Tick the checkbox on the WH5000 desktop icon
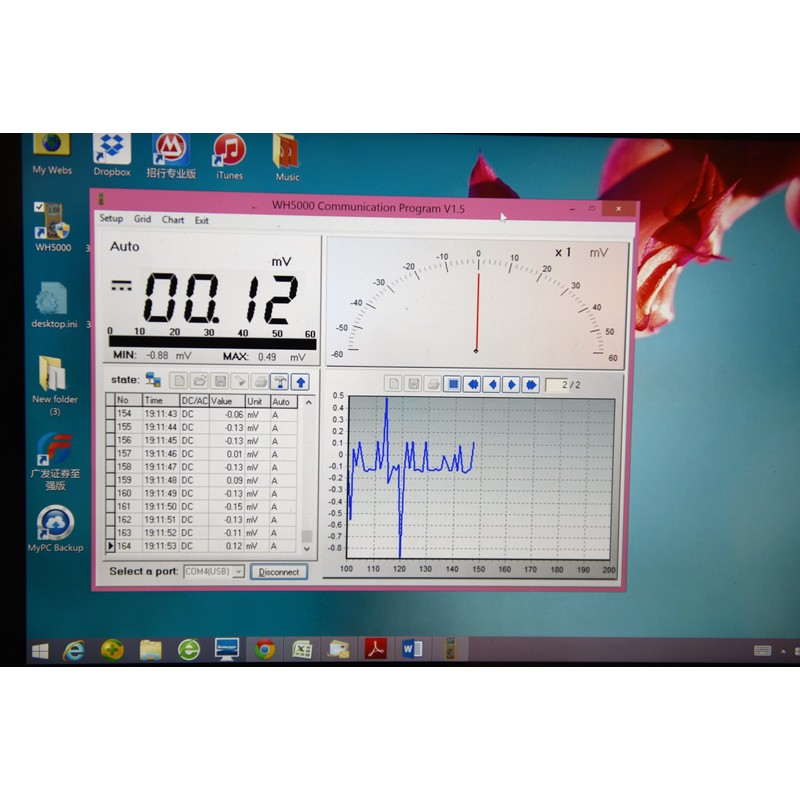 39,207
